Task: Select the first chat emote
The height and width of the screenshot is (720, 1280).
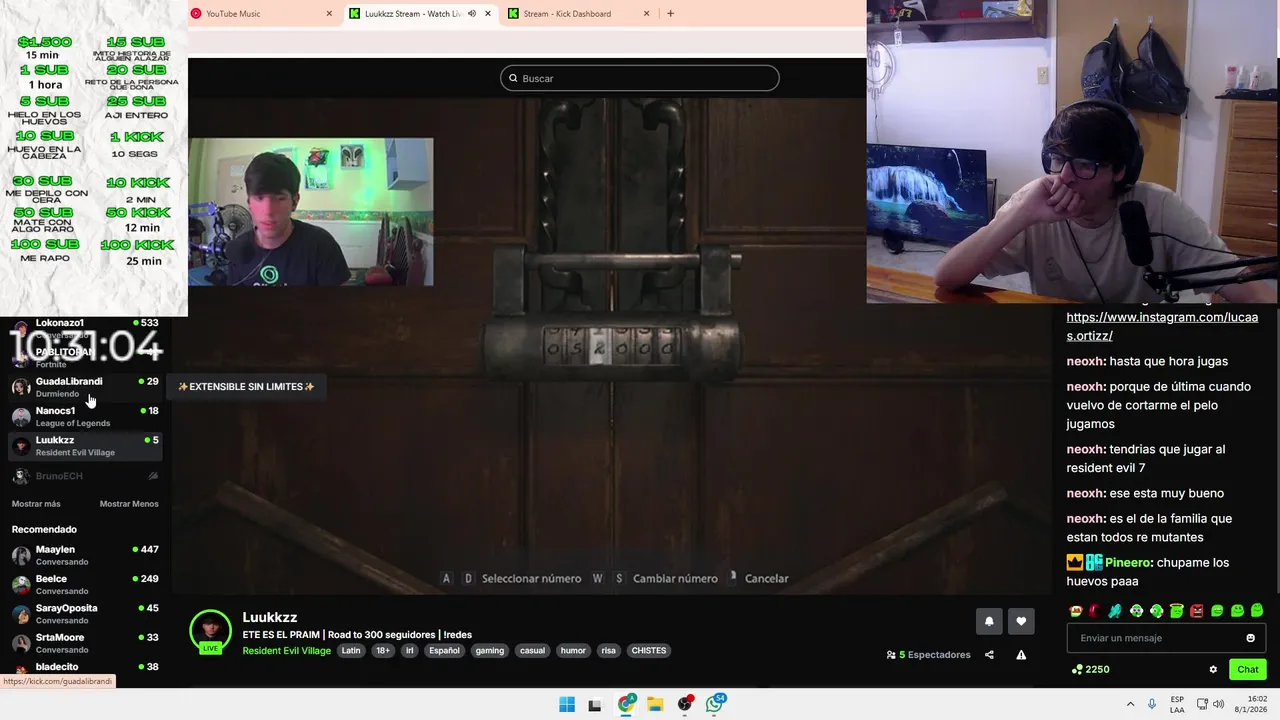Action: [1075, 611]
